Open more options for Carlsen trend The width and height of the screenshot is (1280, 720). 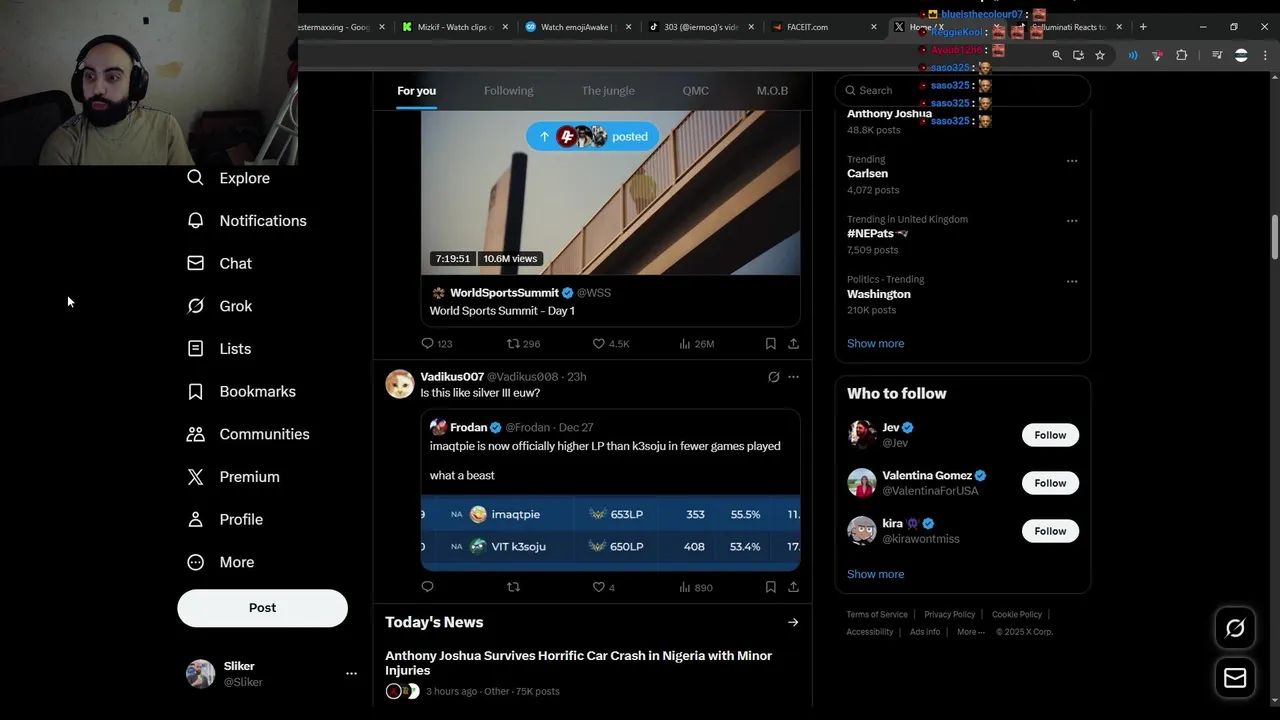(x=1072, y=161)
